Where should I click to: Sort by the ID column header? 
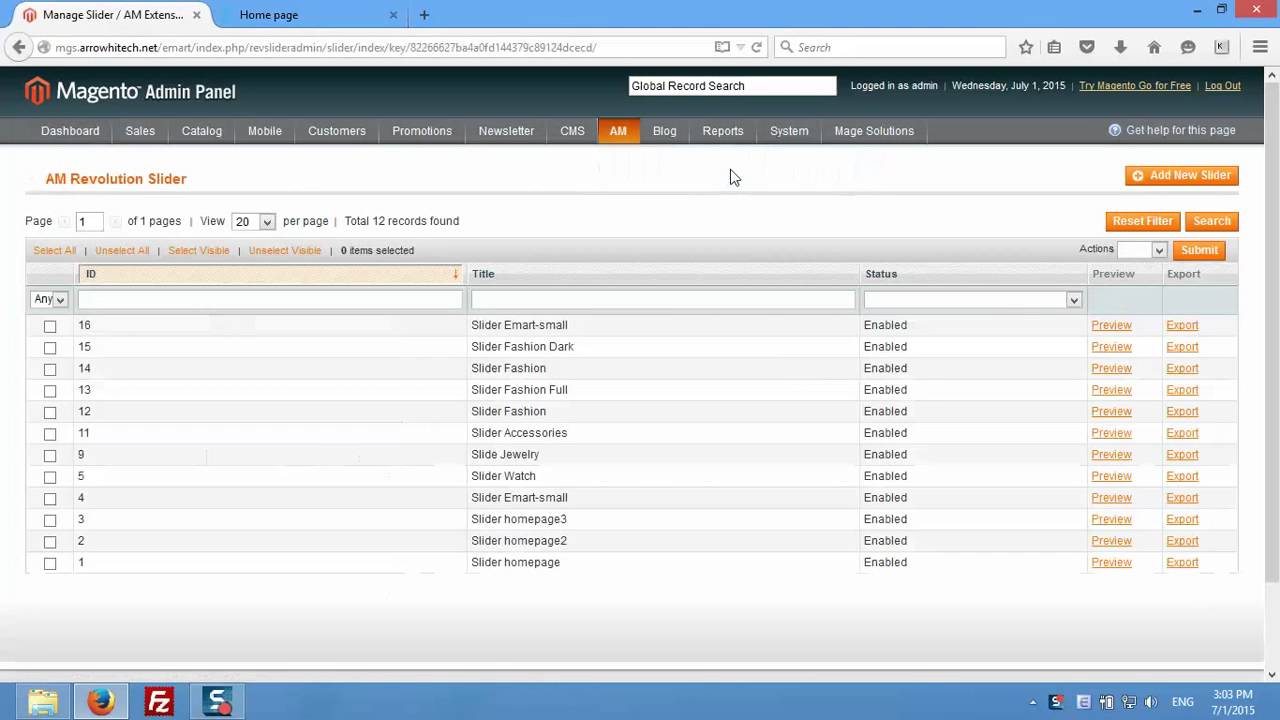point(269,274)
